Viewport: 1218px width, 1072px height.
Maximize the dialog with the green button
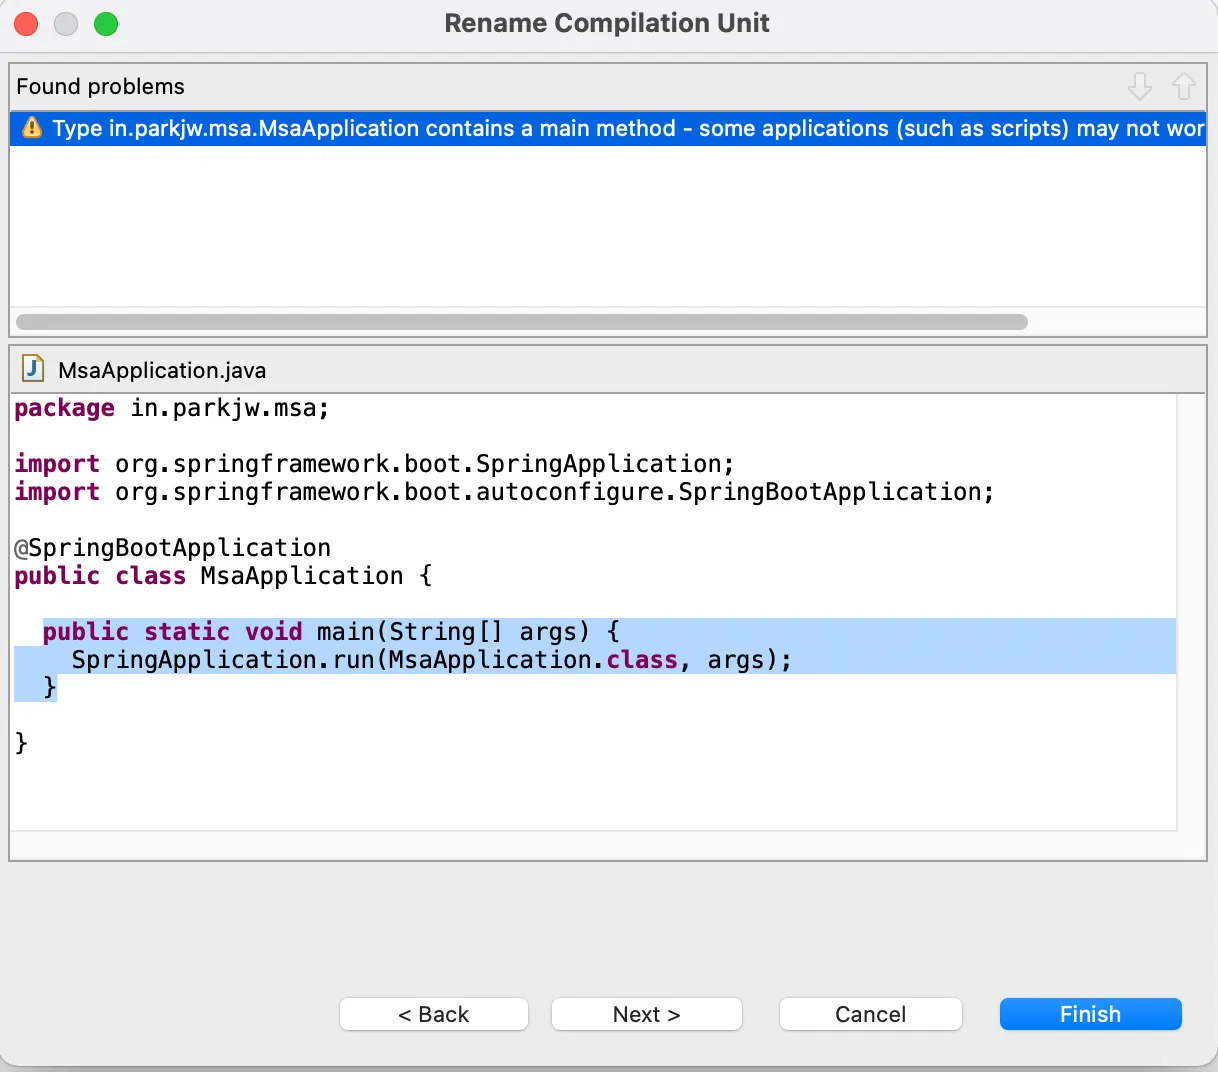[x=106, y=24]
